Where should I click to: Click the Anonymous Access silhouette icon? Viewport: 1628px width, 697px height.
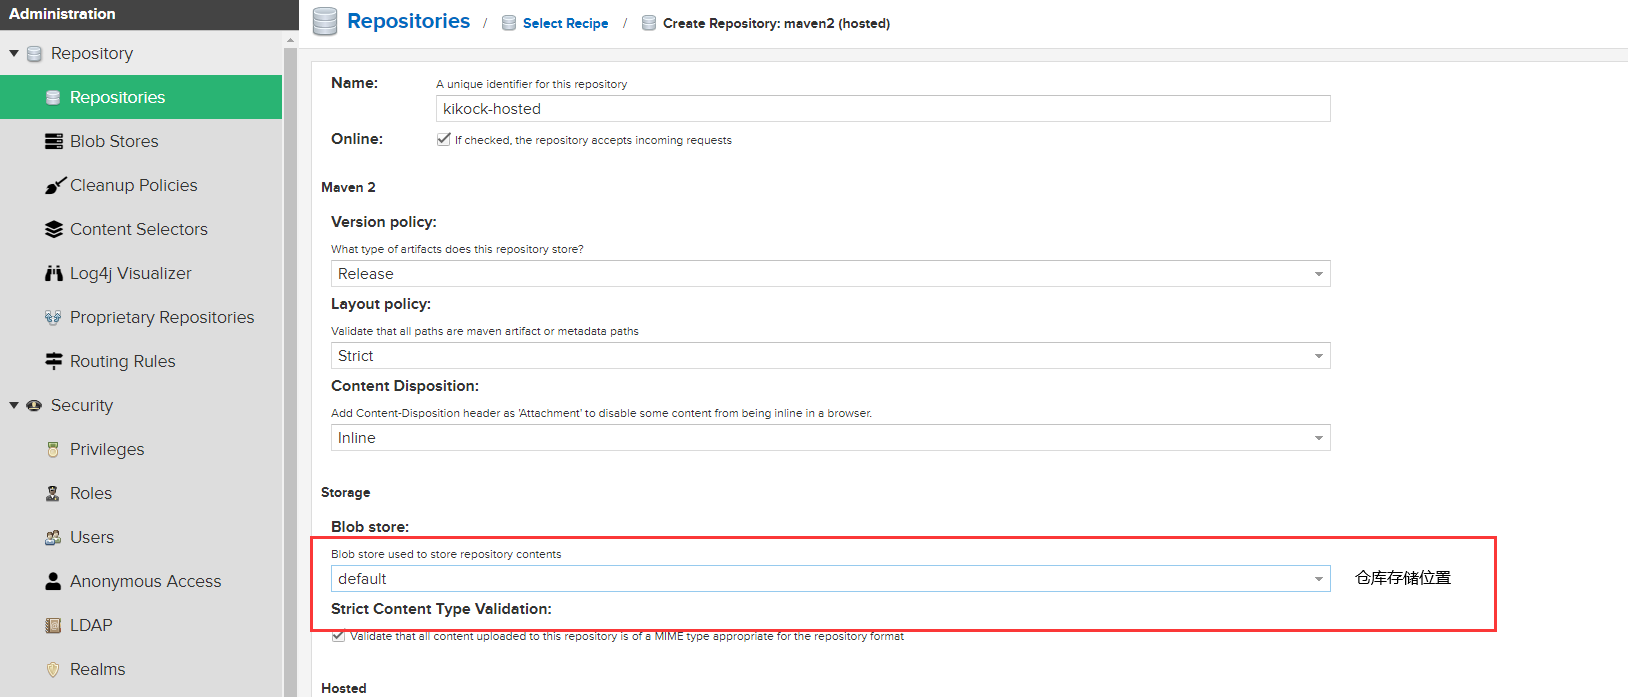53,581
